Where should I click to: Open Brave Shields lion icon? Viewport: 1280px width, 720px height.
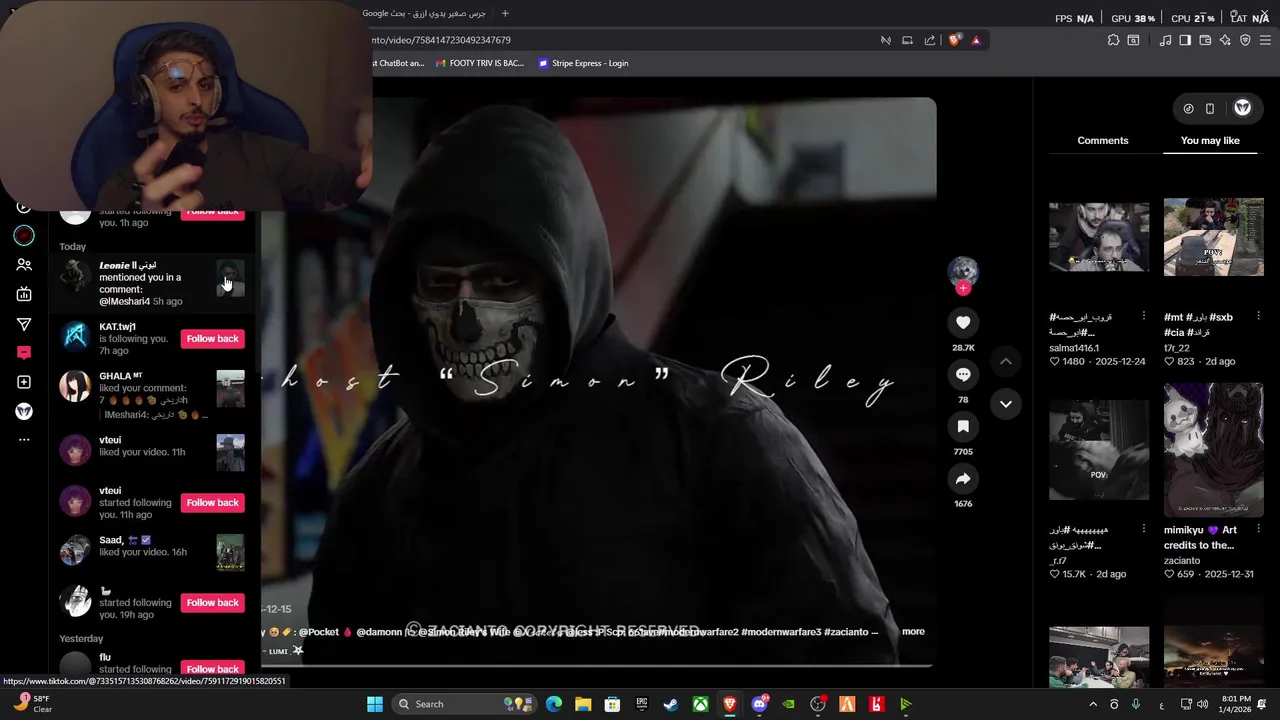coord(955,40)
